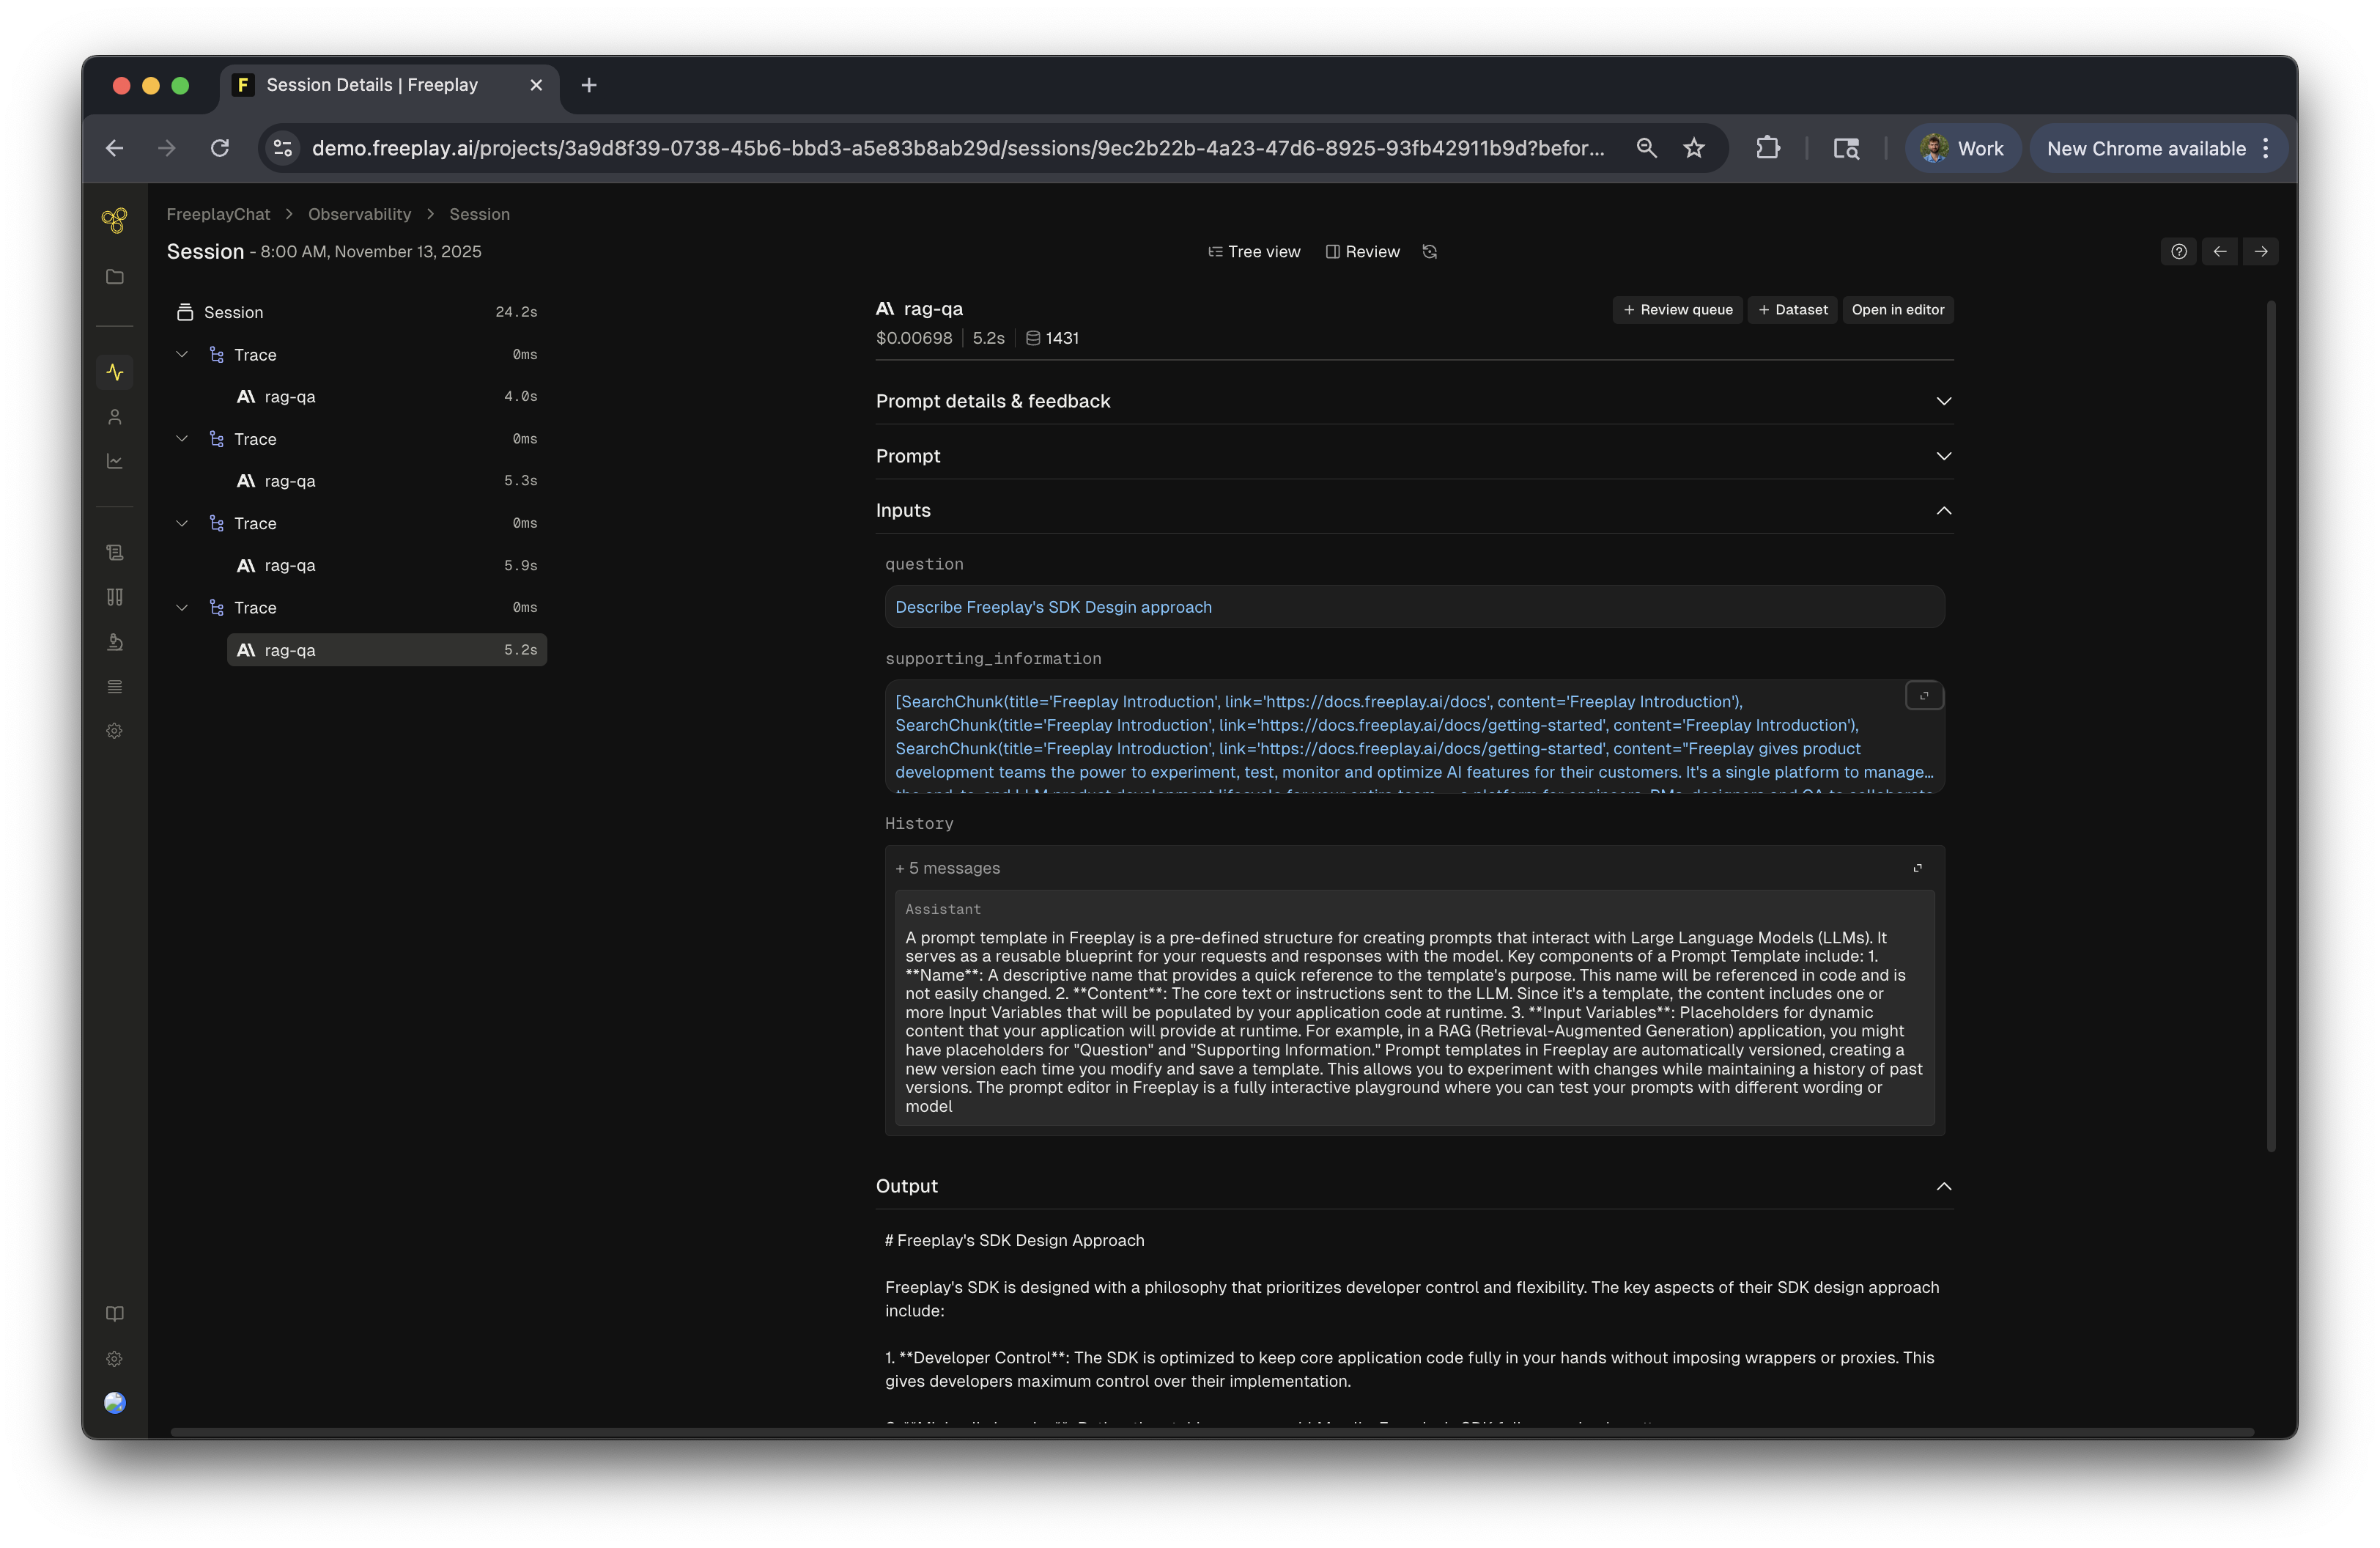The image size is (2380, 1548).
Task: Open the Observability activity panel in the sidebar
Action: coord(114,372)
